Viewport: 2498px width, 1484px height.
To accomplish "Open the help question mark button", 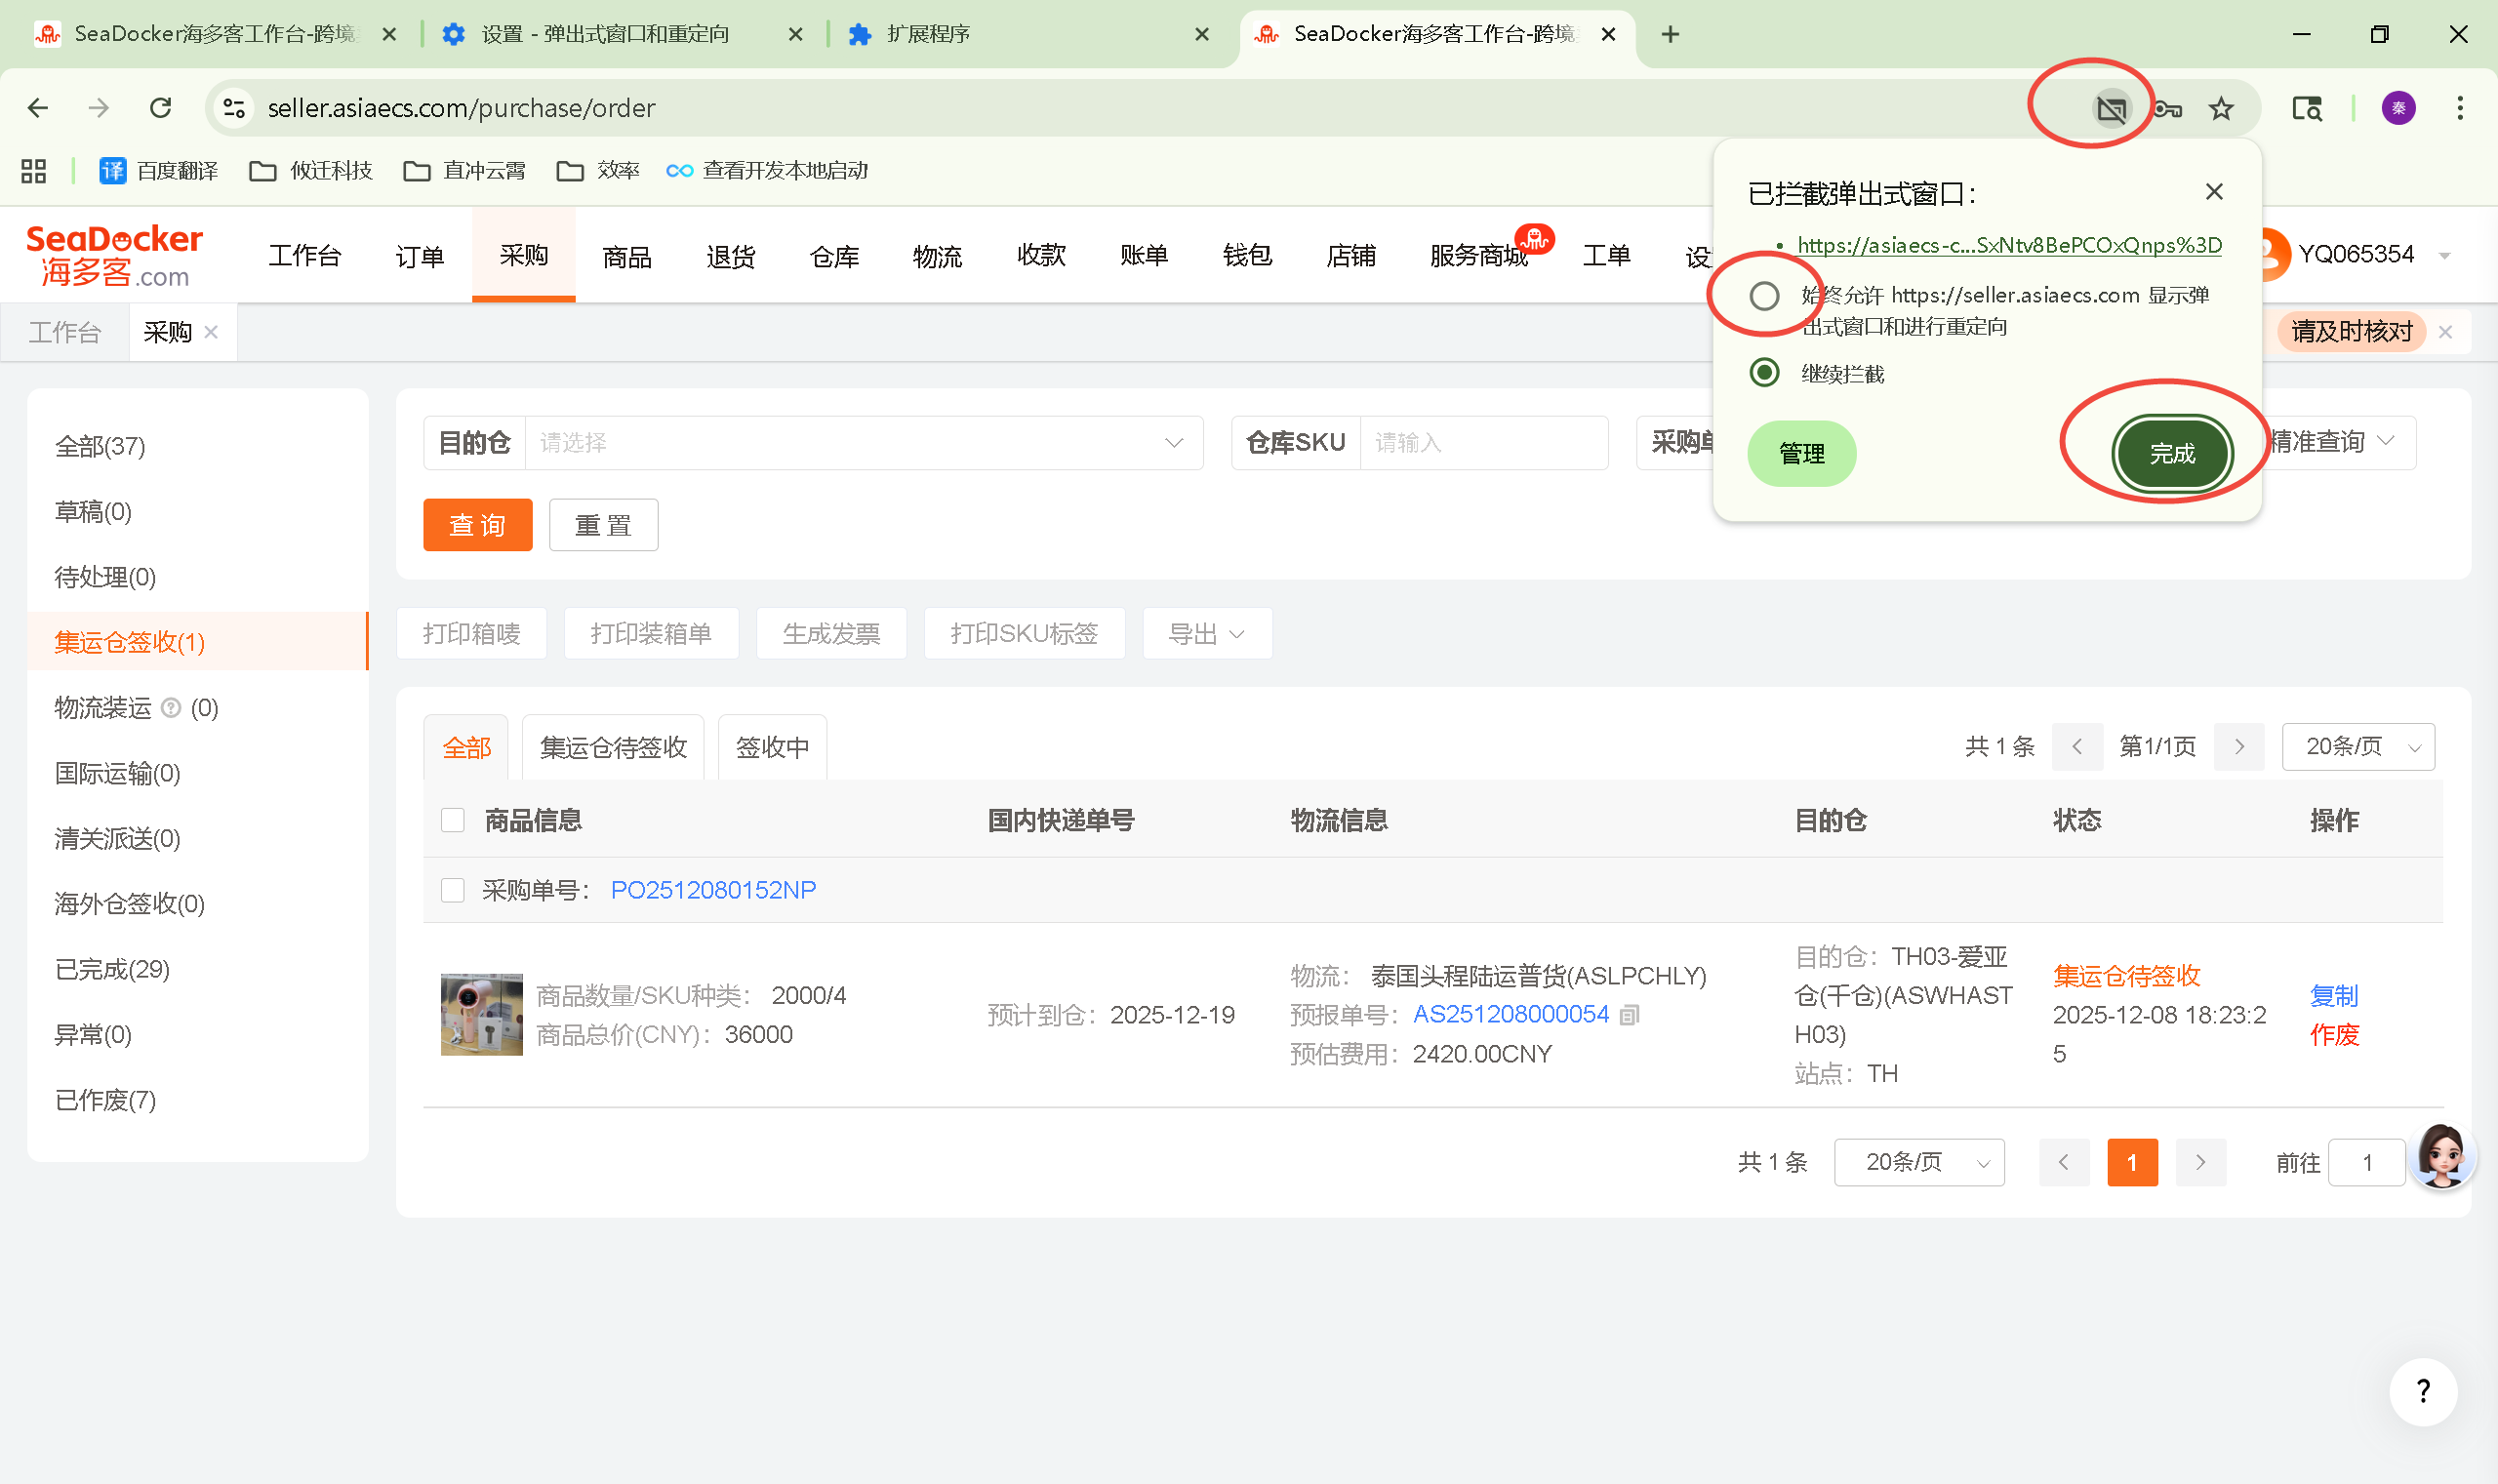I will tap(2422, 1391).
